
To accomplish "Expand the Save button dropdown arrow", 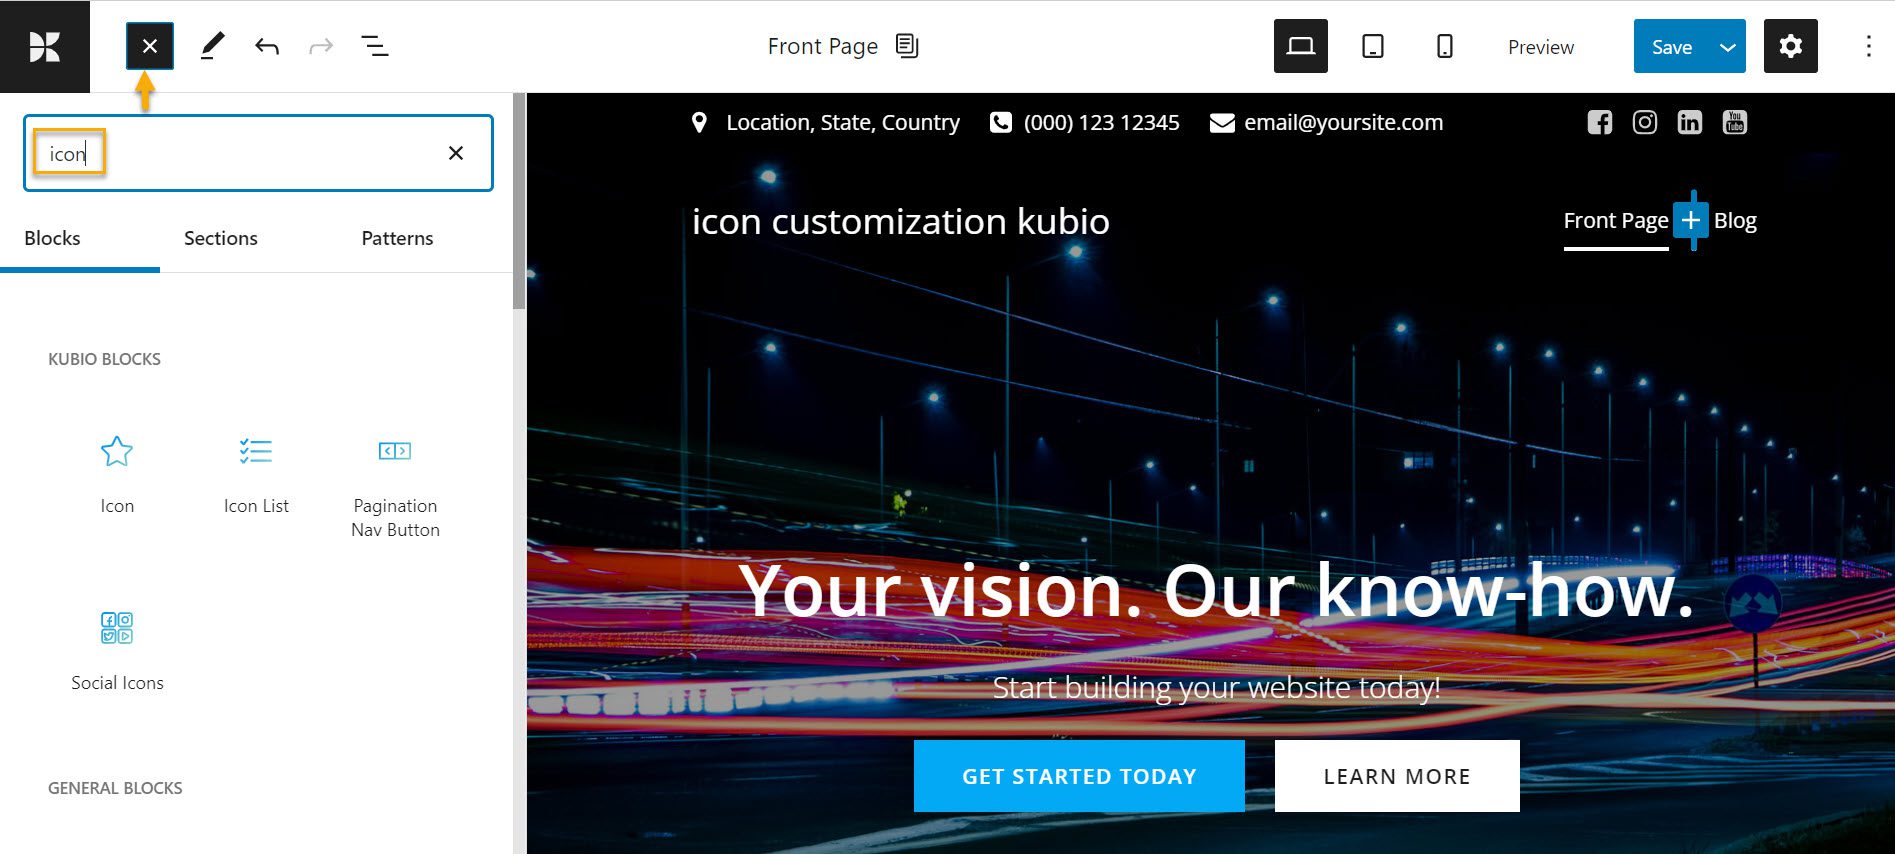I will click(1727, 47).
